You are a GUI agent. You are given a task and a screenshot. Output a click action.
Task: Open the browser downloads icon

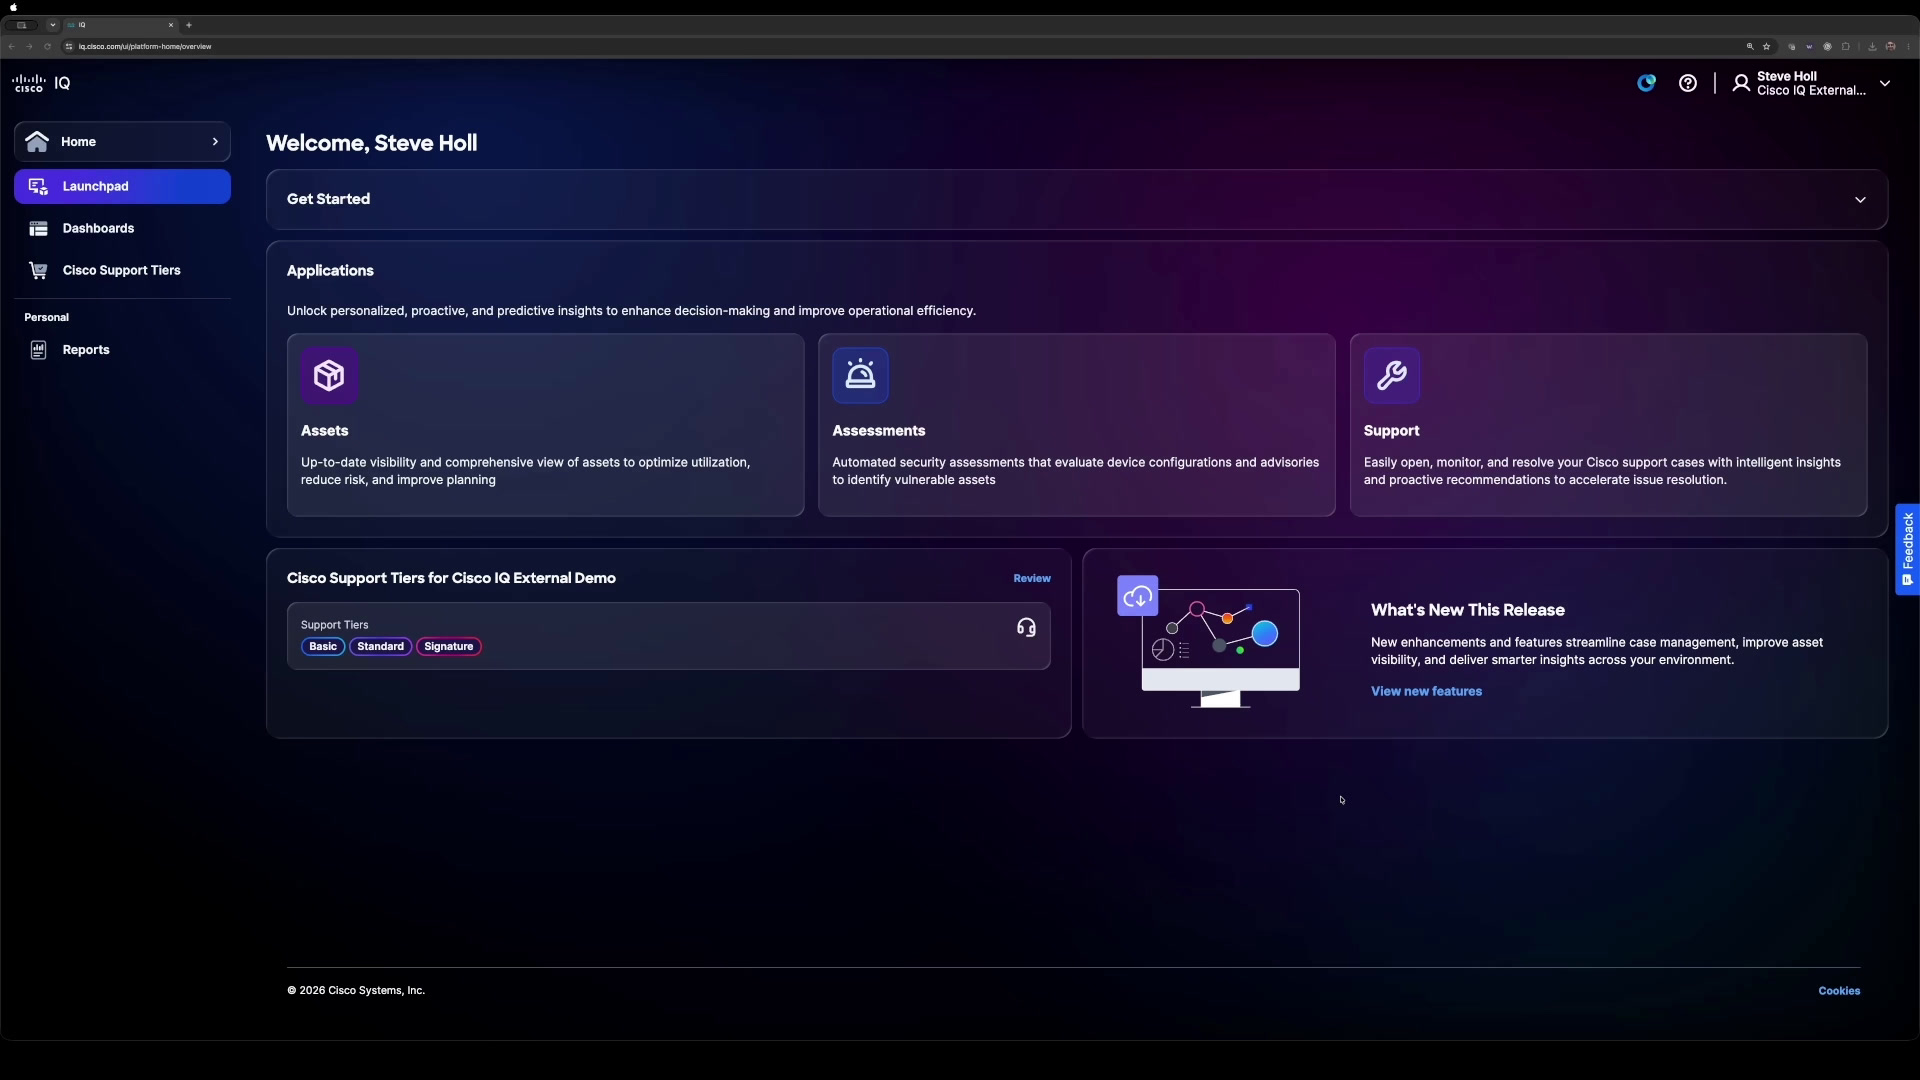(x=1872, y=46)
